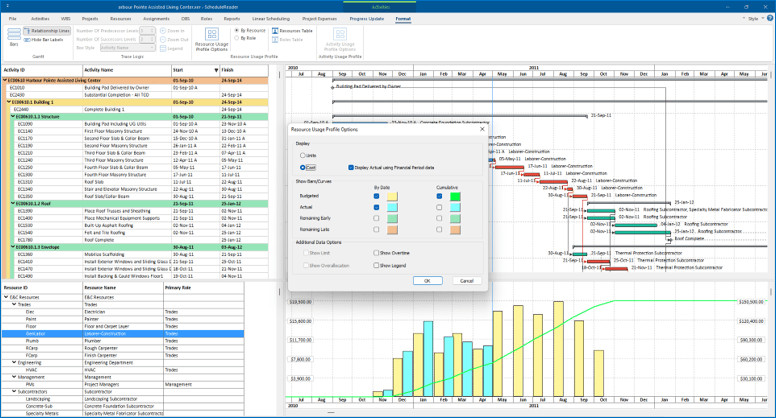The image size is (776, 418).
Task: Open the Box Style Activity Name dropdown
Action: point(128,48)
